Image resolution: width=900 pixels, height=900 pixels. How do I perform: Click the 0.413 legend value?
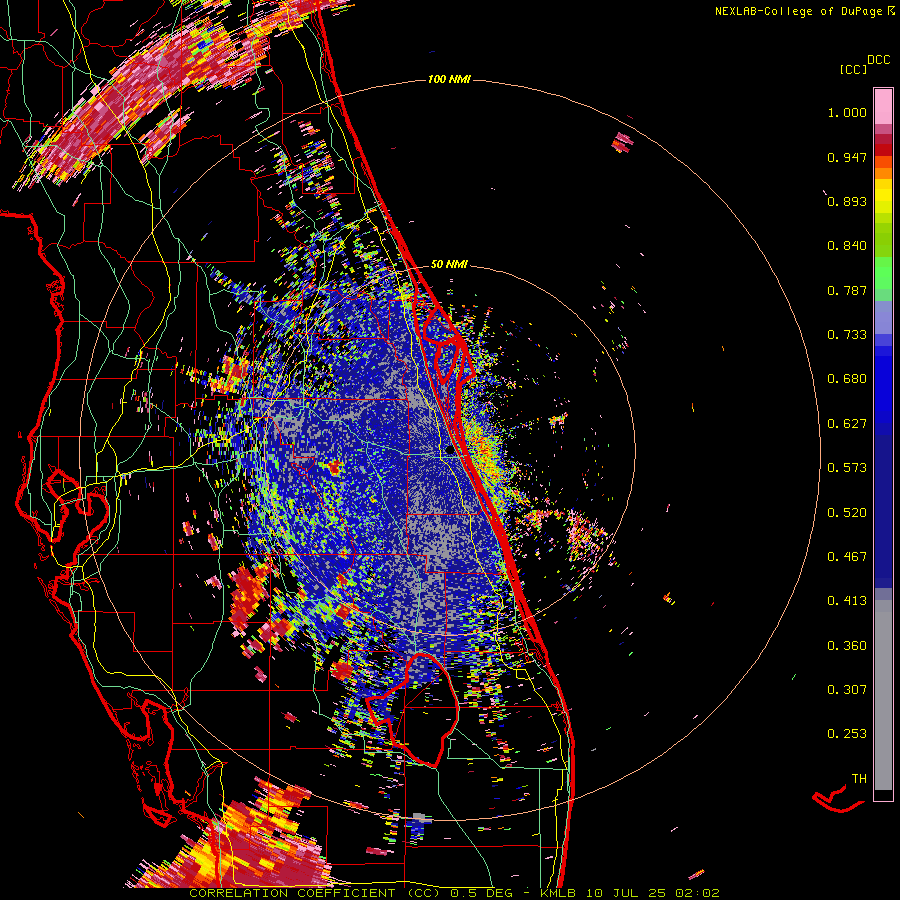coord(847,601)
